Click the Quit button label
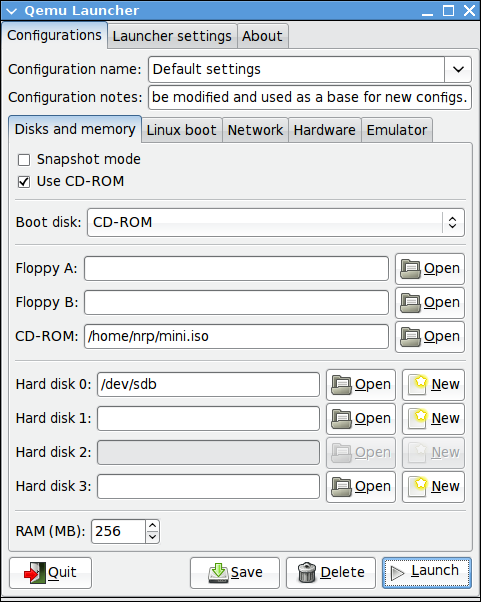The image size is (481, 602). tap(62, 573)
